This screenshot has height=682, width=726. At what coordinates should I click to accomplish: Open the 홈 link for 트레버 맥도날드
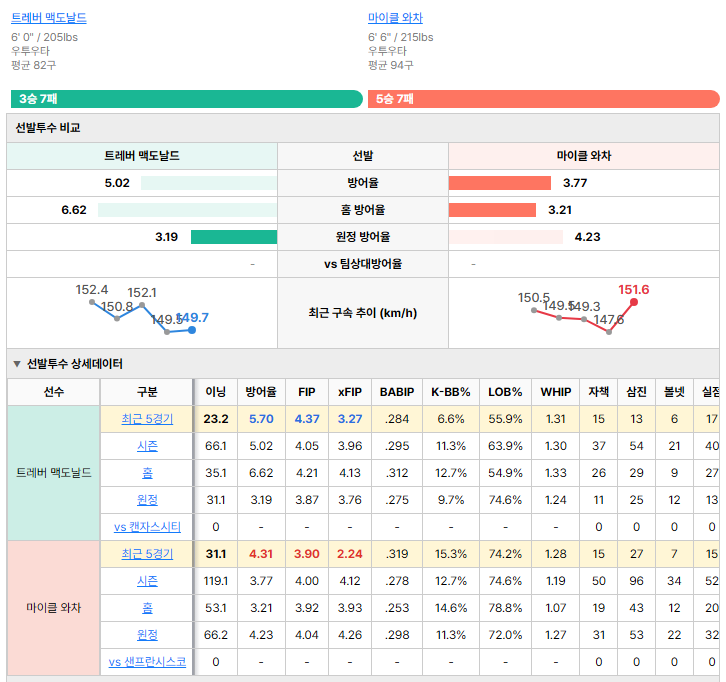pos(147,473)
